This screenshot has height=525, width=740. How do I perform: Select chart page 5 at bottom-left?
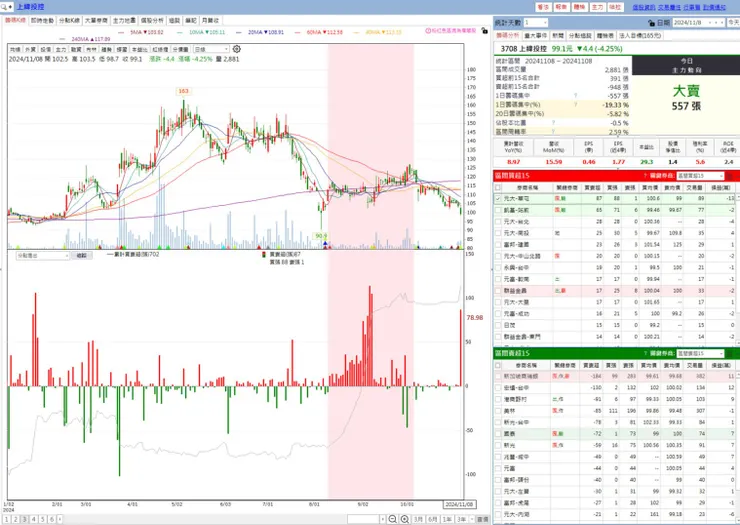pyautogui.click(x=42, y=519)
